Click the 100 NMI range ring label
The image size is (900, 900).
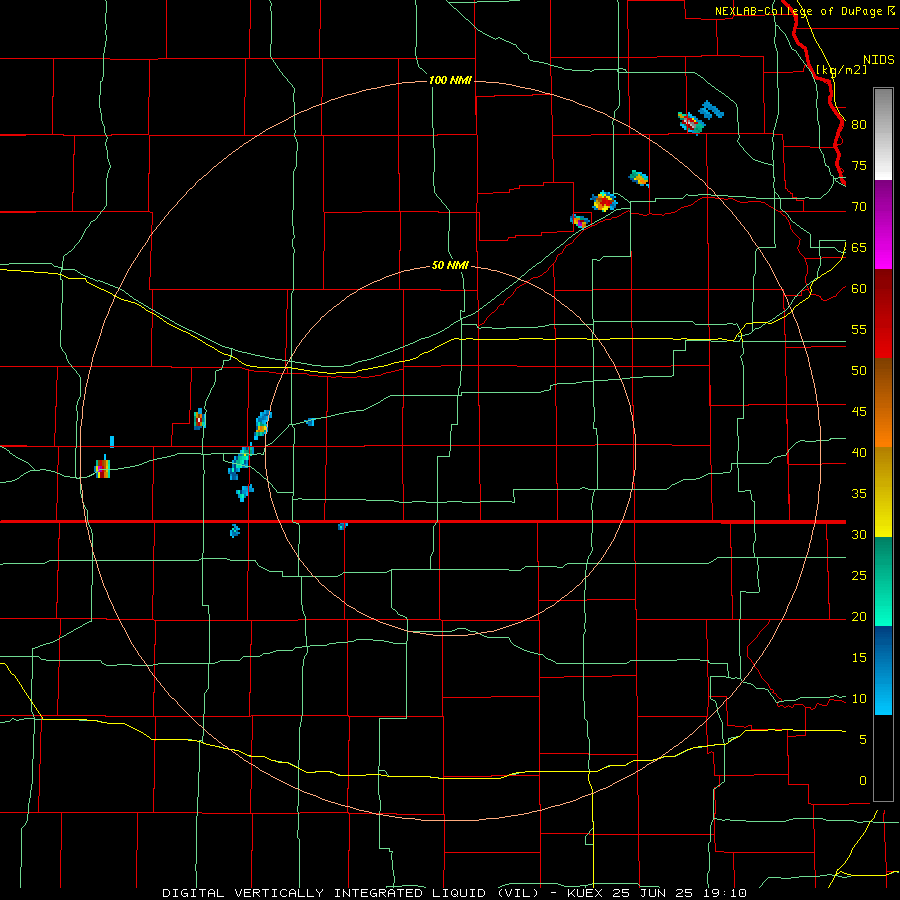click(450, 80)
